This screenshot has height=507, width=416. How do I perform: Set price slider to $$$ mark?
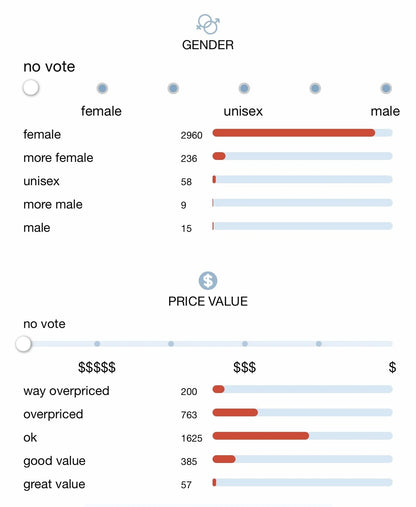point(245,344)
